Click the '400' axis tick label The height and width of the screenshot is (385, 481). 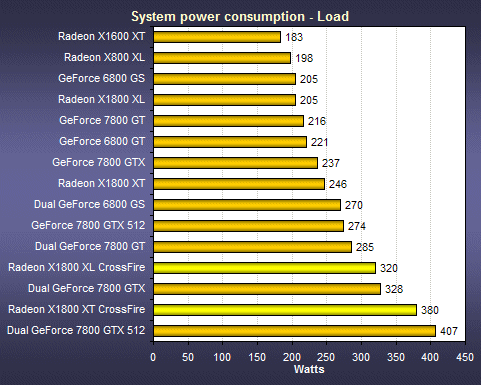[430, 357]
